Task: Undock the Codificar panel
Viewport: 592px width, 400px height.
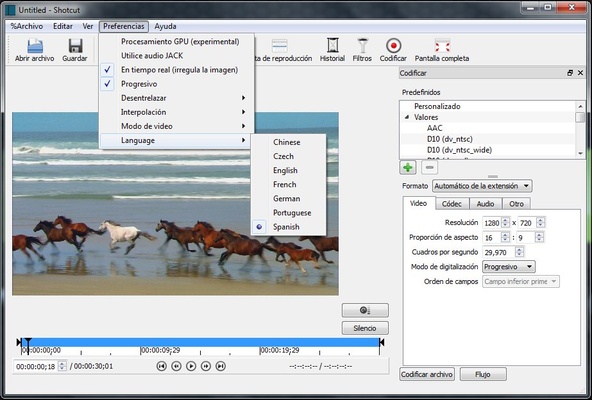Action: [x=570, y=73]
